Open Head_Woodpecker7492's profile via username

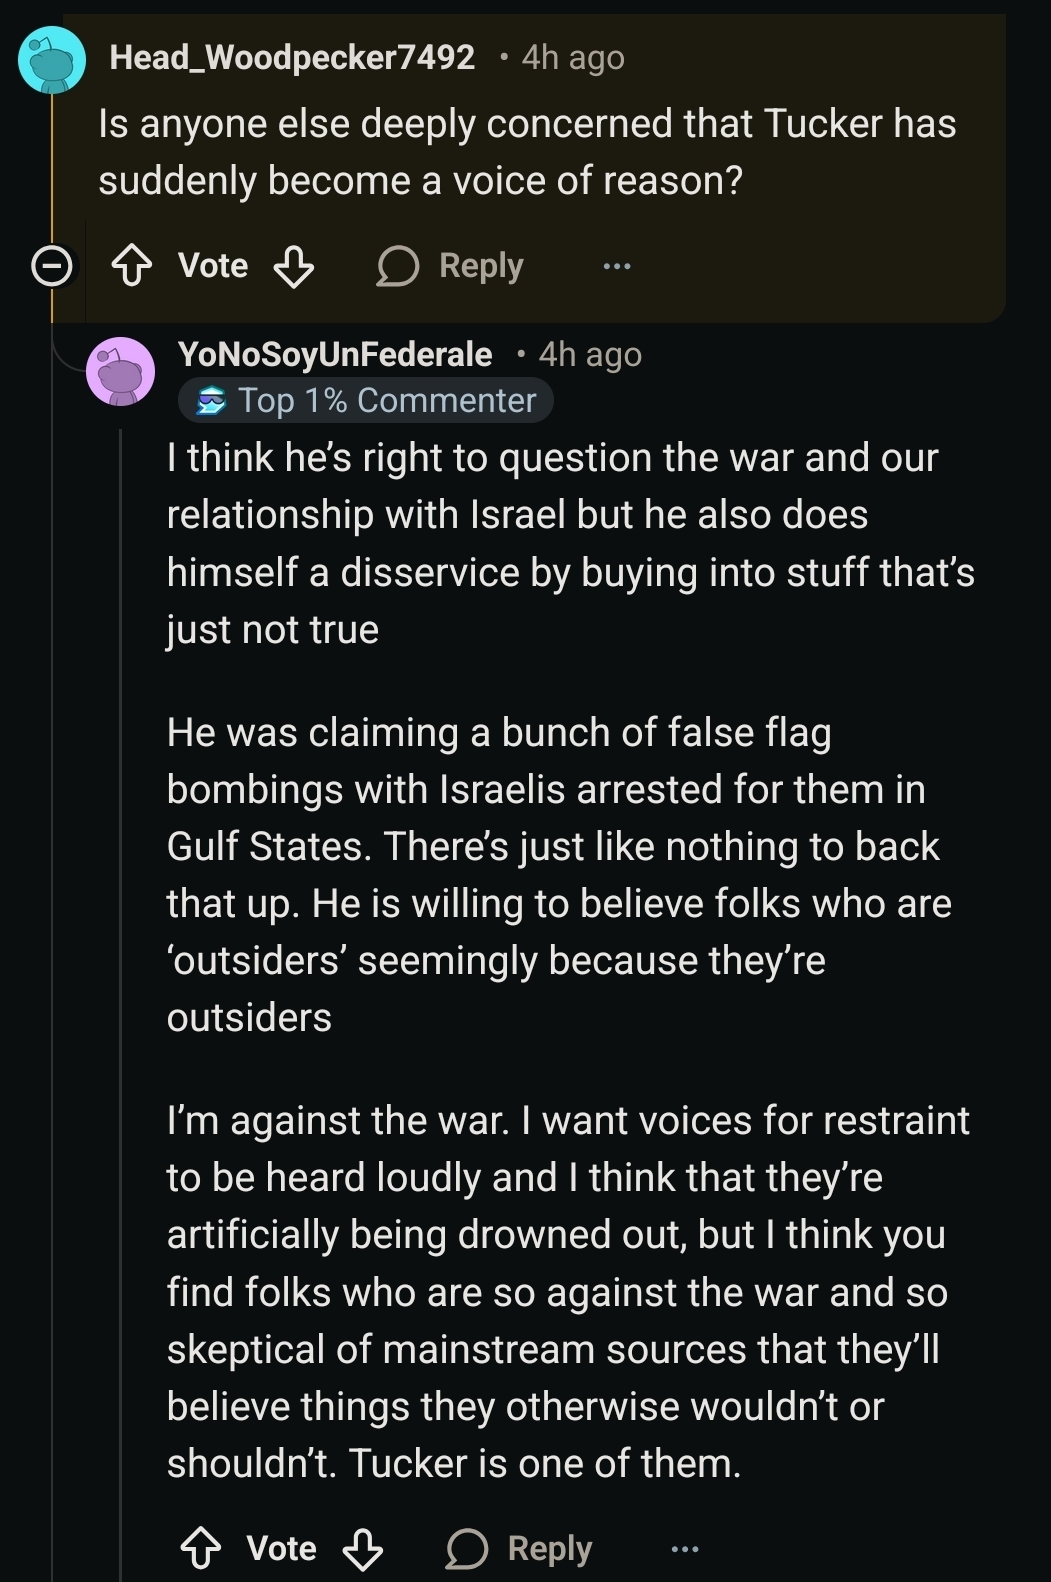pyautogui.click(x=291, y=57)
